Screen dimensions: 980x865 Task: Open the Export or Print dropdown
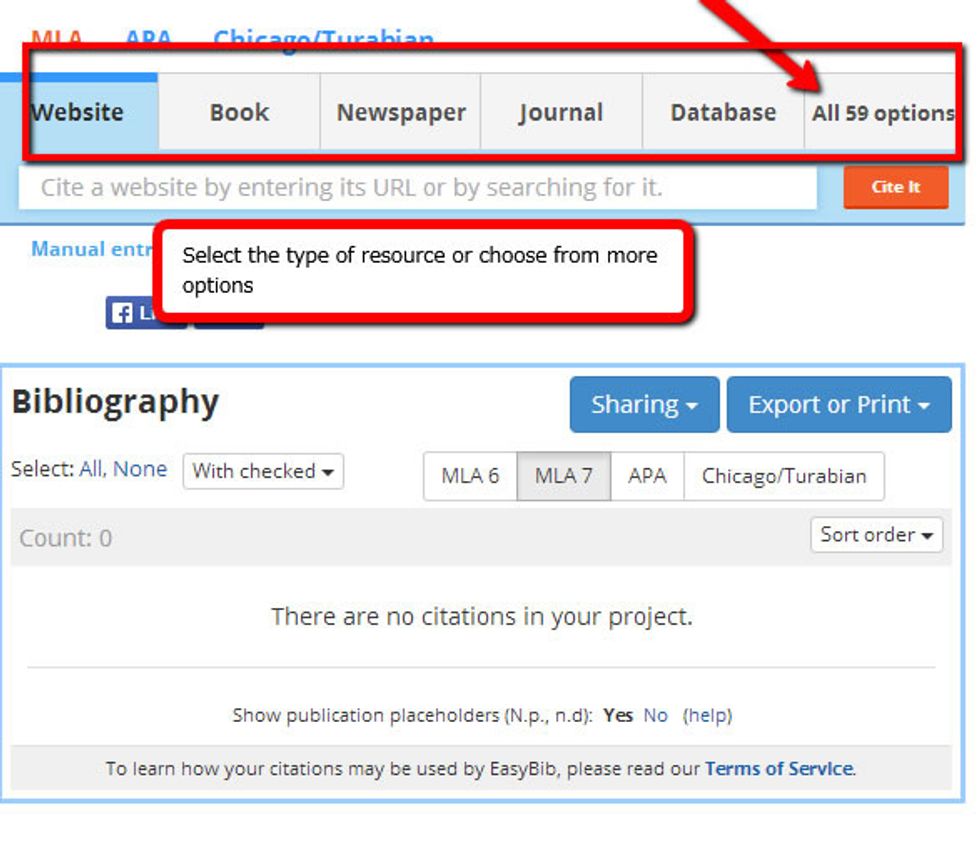839,405
